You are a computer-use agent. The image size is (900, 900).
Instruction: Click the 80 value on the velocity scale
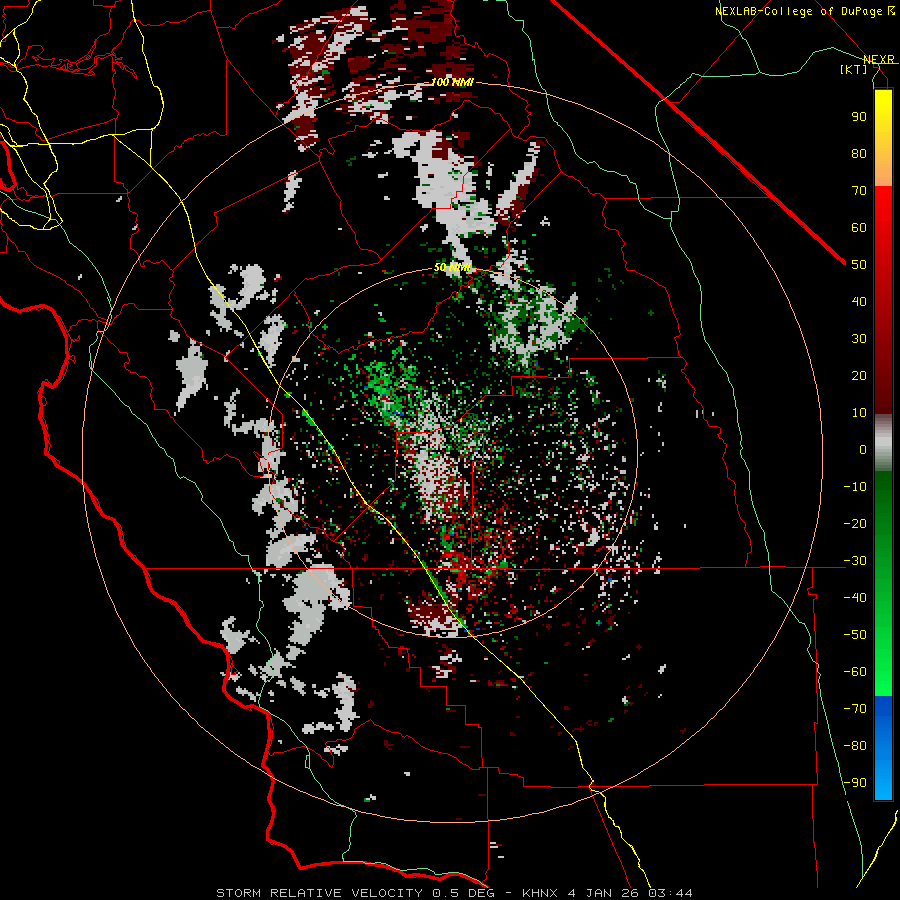859,153
